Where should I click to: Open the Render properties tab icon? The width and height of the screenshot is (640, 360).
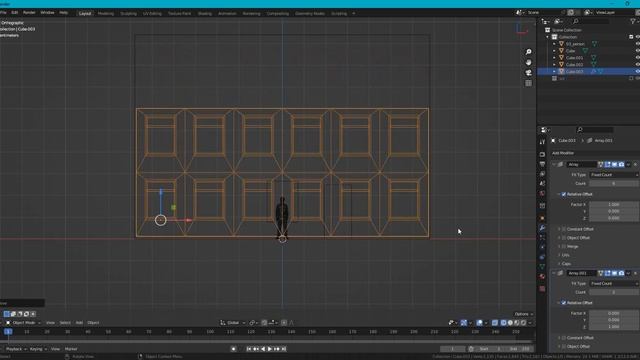[542, 154]
